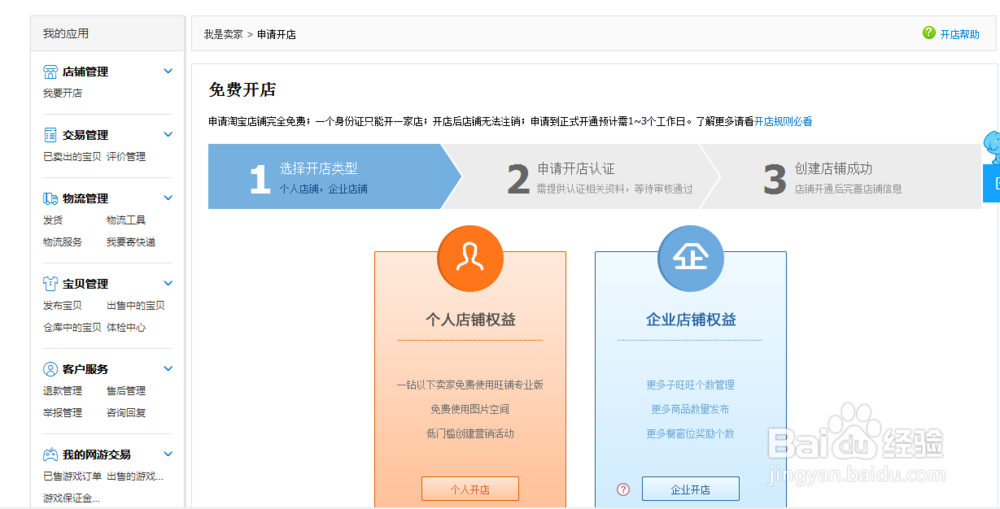The image size is (1000, 509).
Task: Open 仓库中的宝贝 in the sidebar
Action: point(71,327)
